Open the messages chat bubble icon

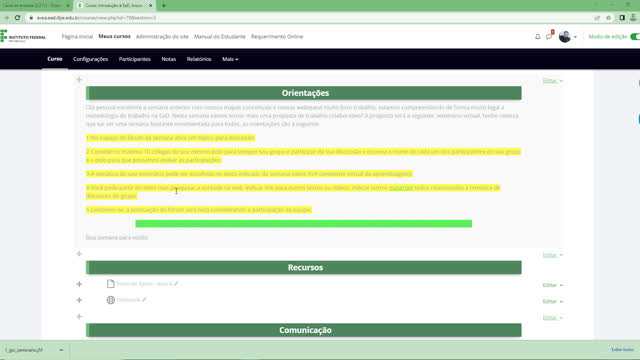click(549, 37)
